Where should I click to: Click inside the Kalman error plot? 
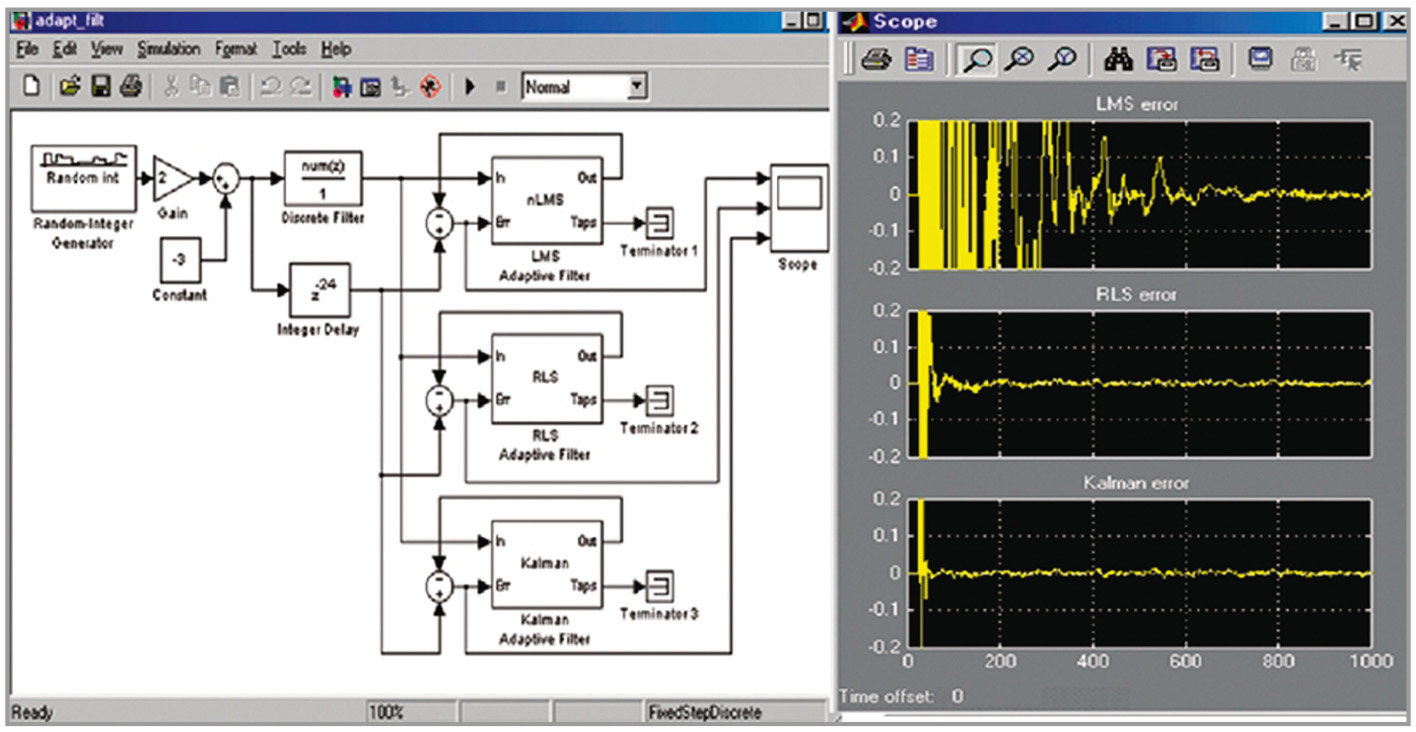(x=1139, y=573)
